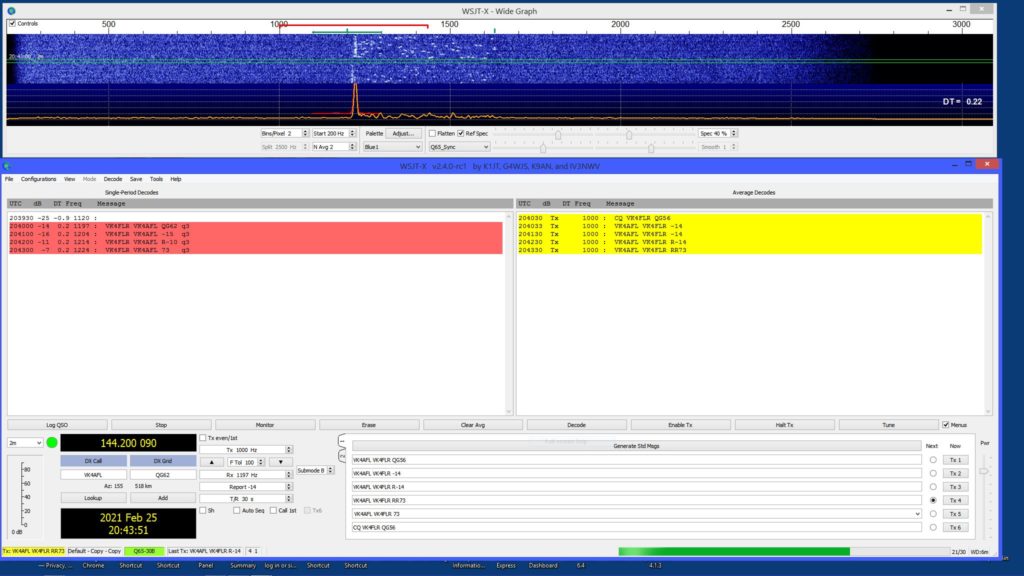
Task: Click the Start 200 Hz spinner arrows
Action: point(353,133)
